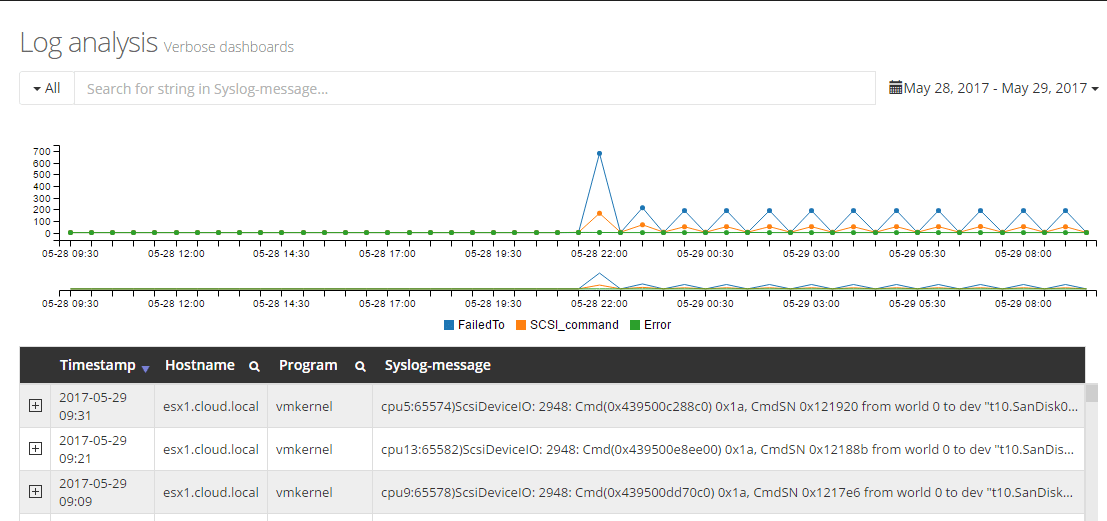
Task: Click the Syslog-message column header
Action: [x=437, y=365]
